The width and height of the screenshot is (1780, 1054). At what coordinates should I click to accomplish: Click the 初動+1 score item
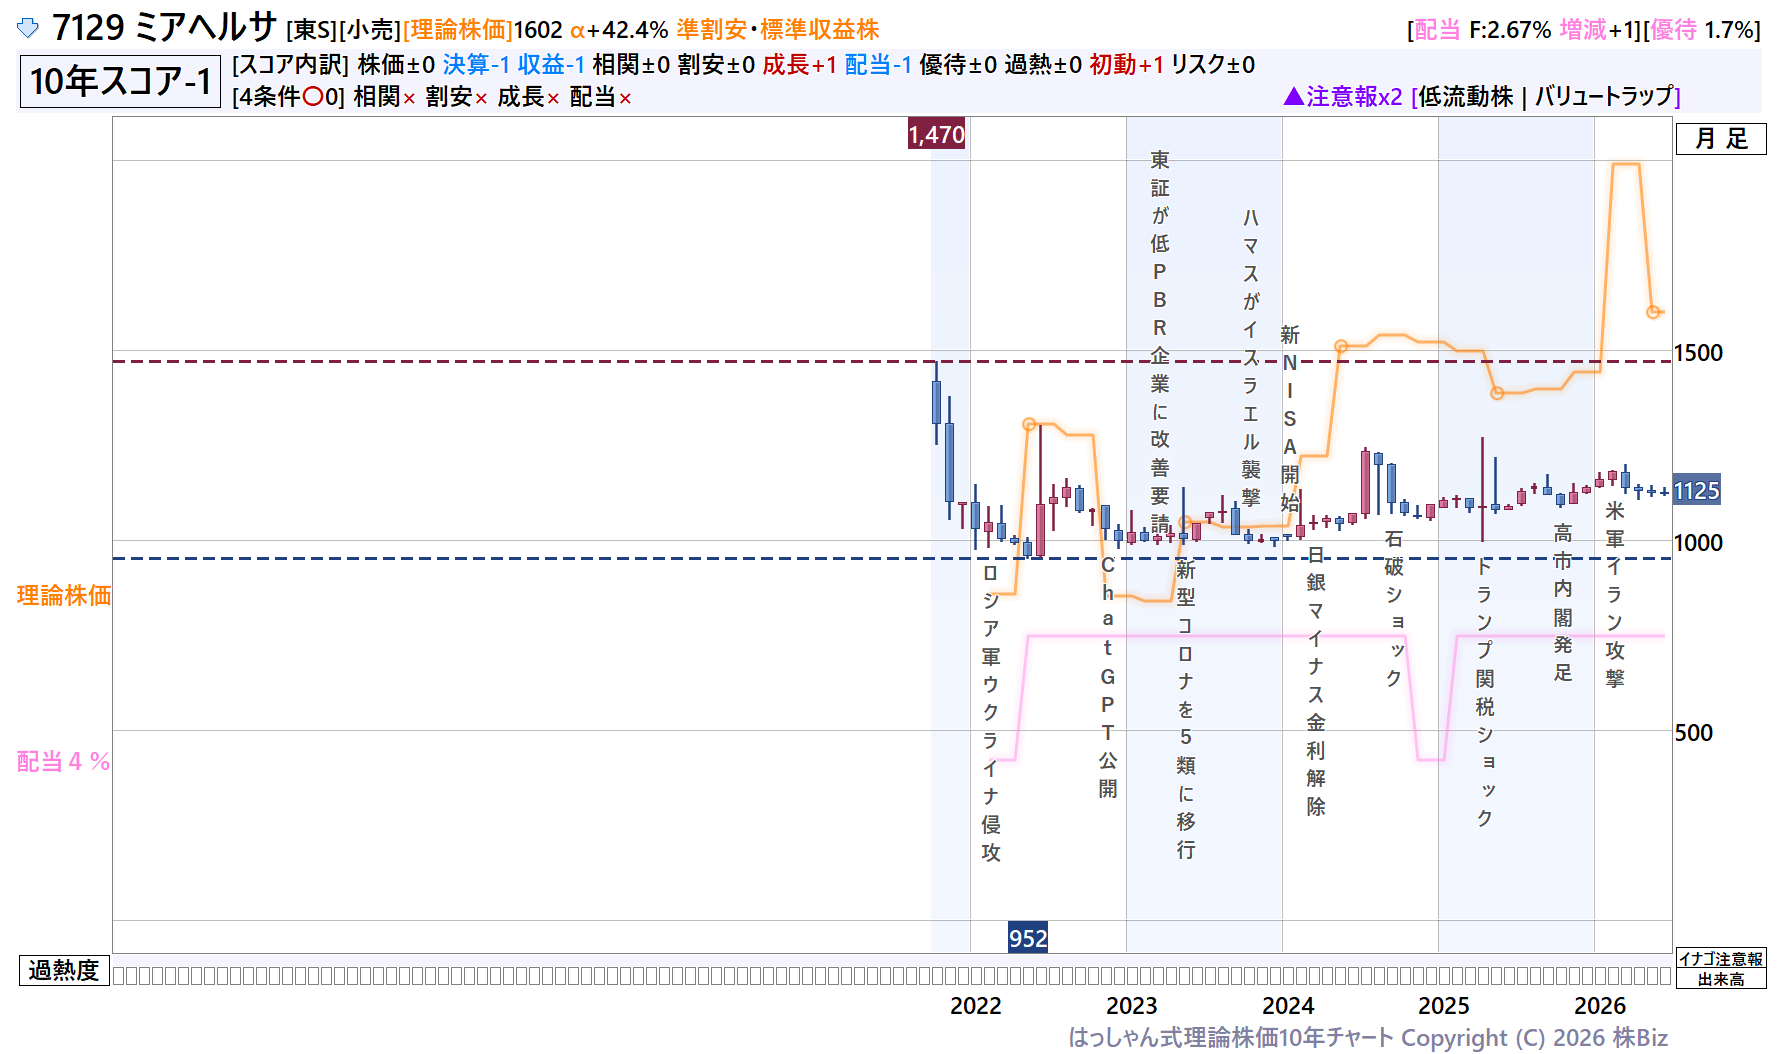point(1127,64)
